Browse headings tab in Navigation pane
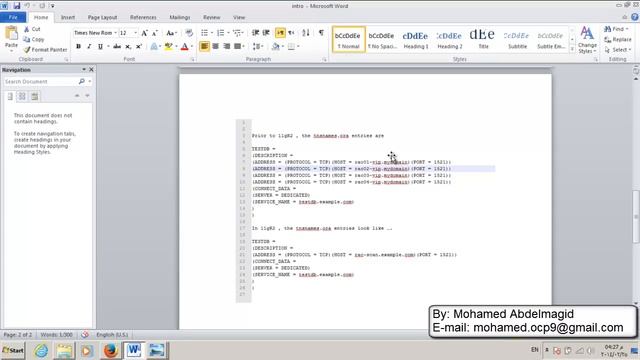This screenshot has height=360, width=640. [10, 96]
